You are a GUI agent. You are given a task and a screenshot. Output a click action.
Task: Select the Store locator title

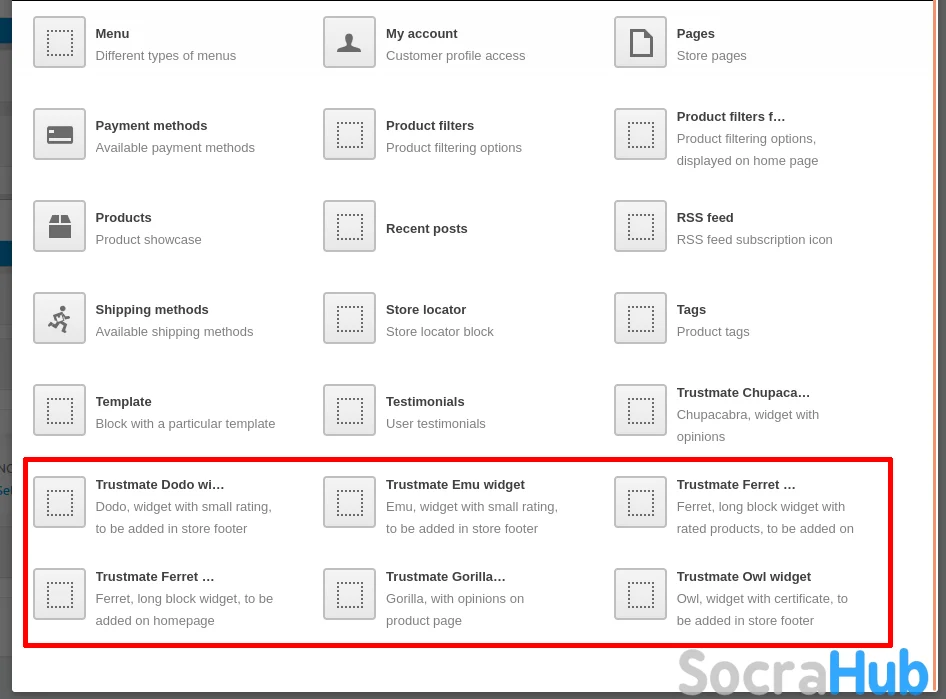tap(426, 309)
